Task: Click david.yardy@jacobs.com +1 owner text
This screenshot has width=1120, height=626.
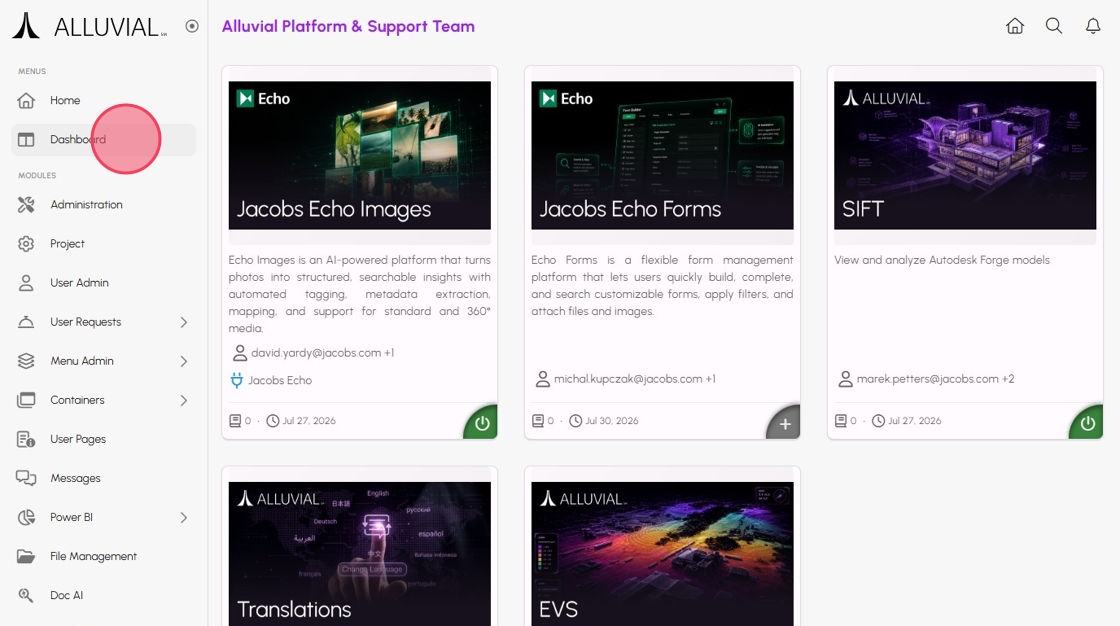Action: click(x=323, y=353)
